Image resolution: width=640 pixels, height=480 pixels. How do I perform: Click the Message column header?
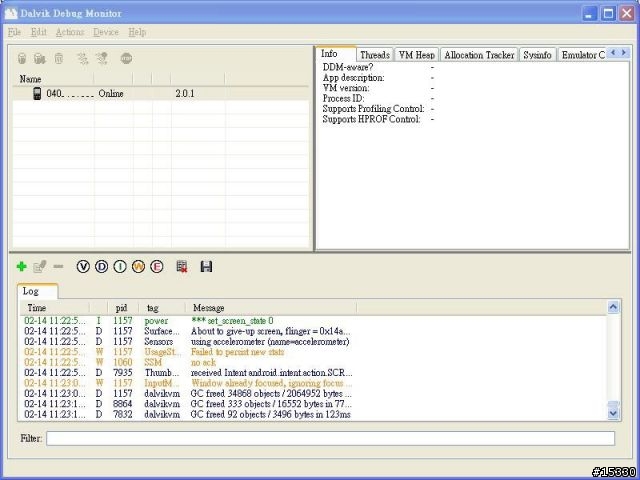[x=271, y=308]
